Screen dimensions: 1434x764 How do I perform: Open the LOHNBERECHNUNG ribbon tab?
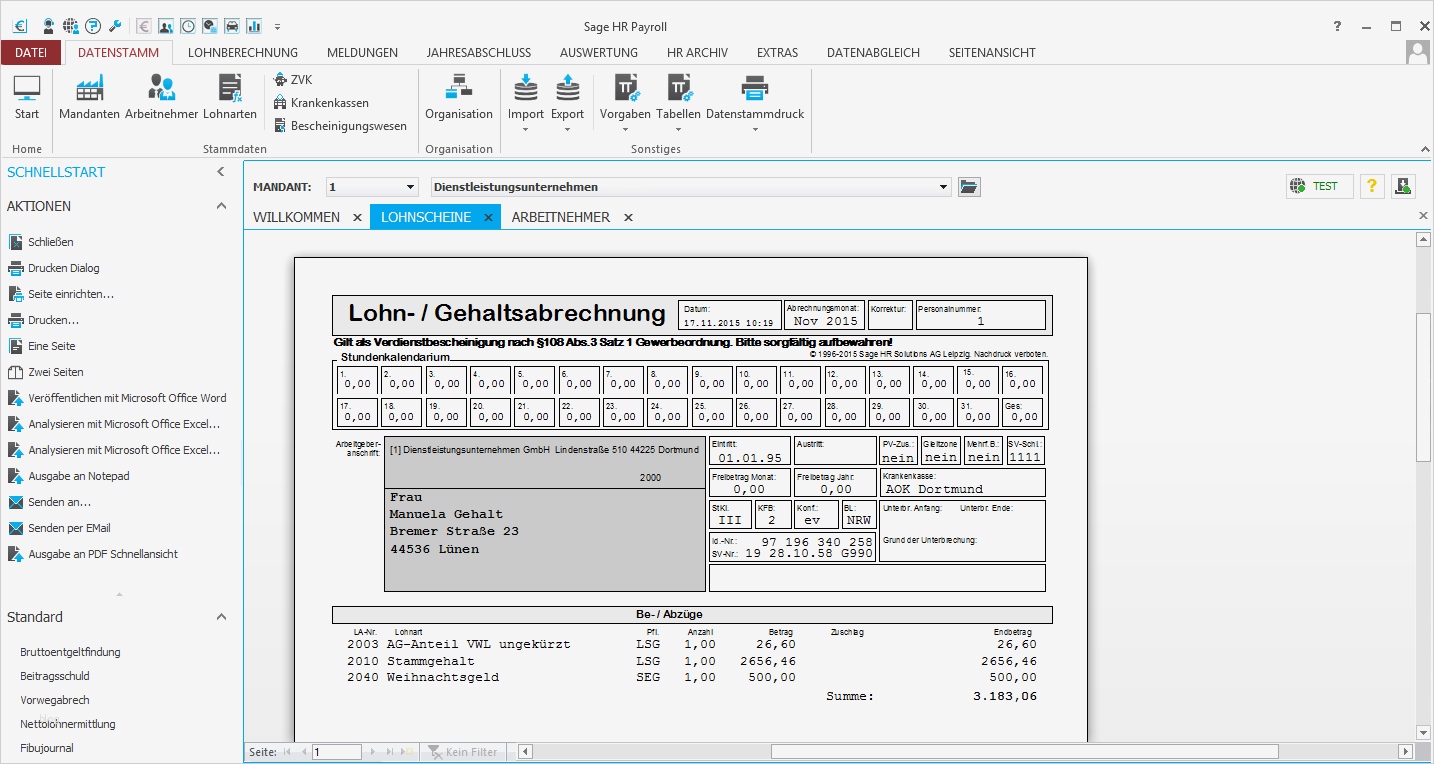pyautogui.click(x=244, y=52)
